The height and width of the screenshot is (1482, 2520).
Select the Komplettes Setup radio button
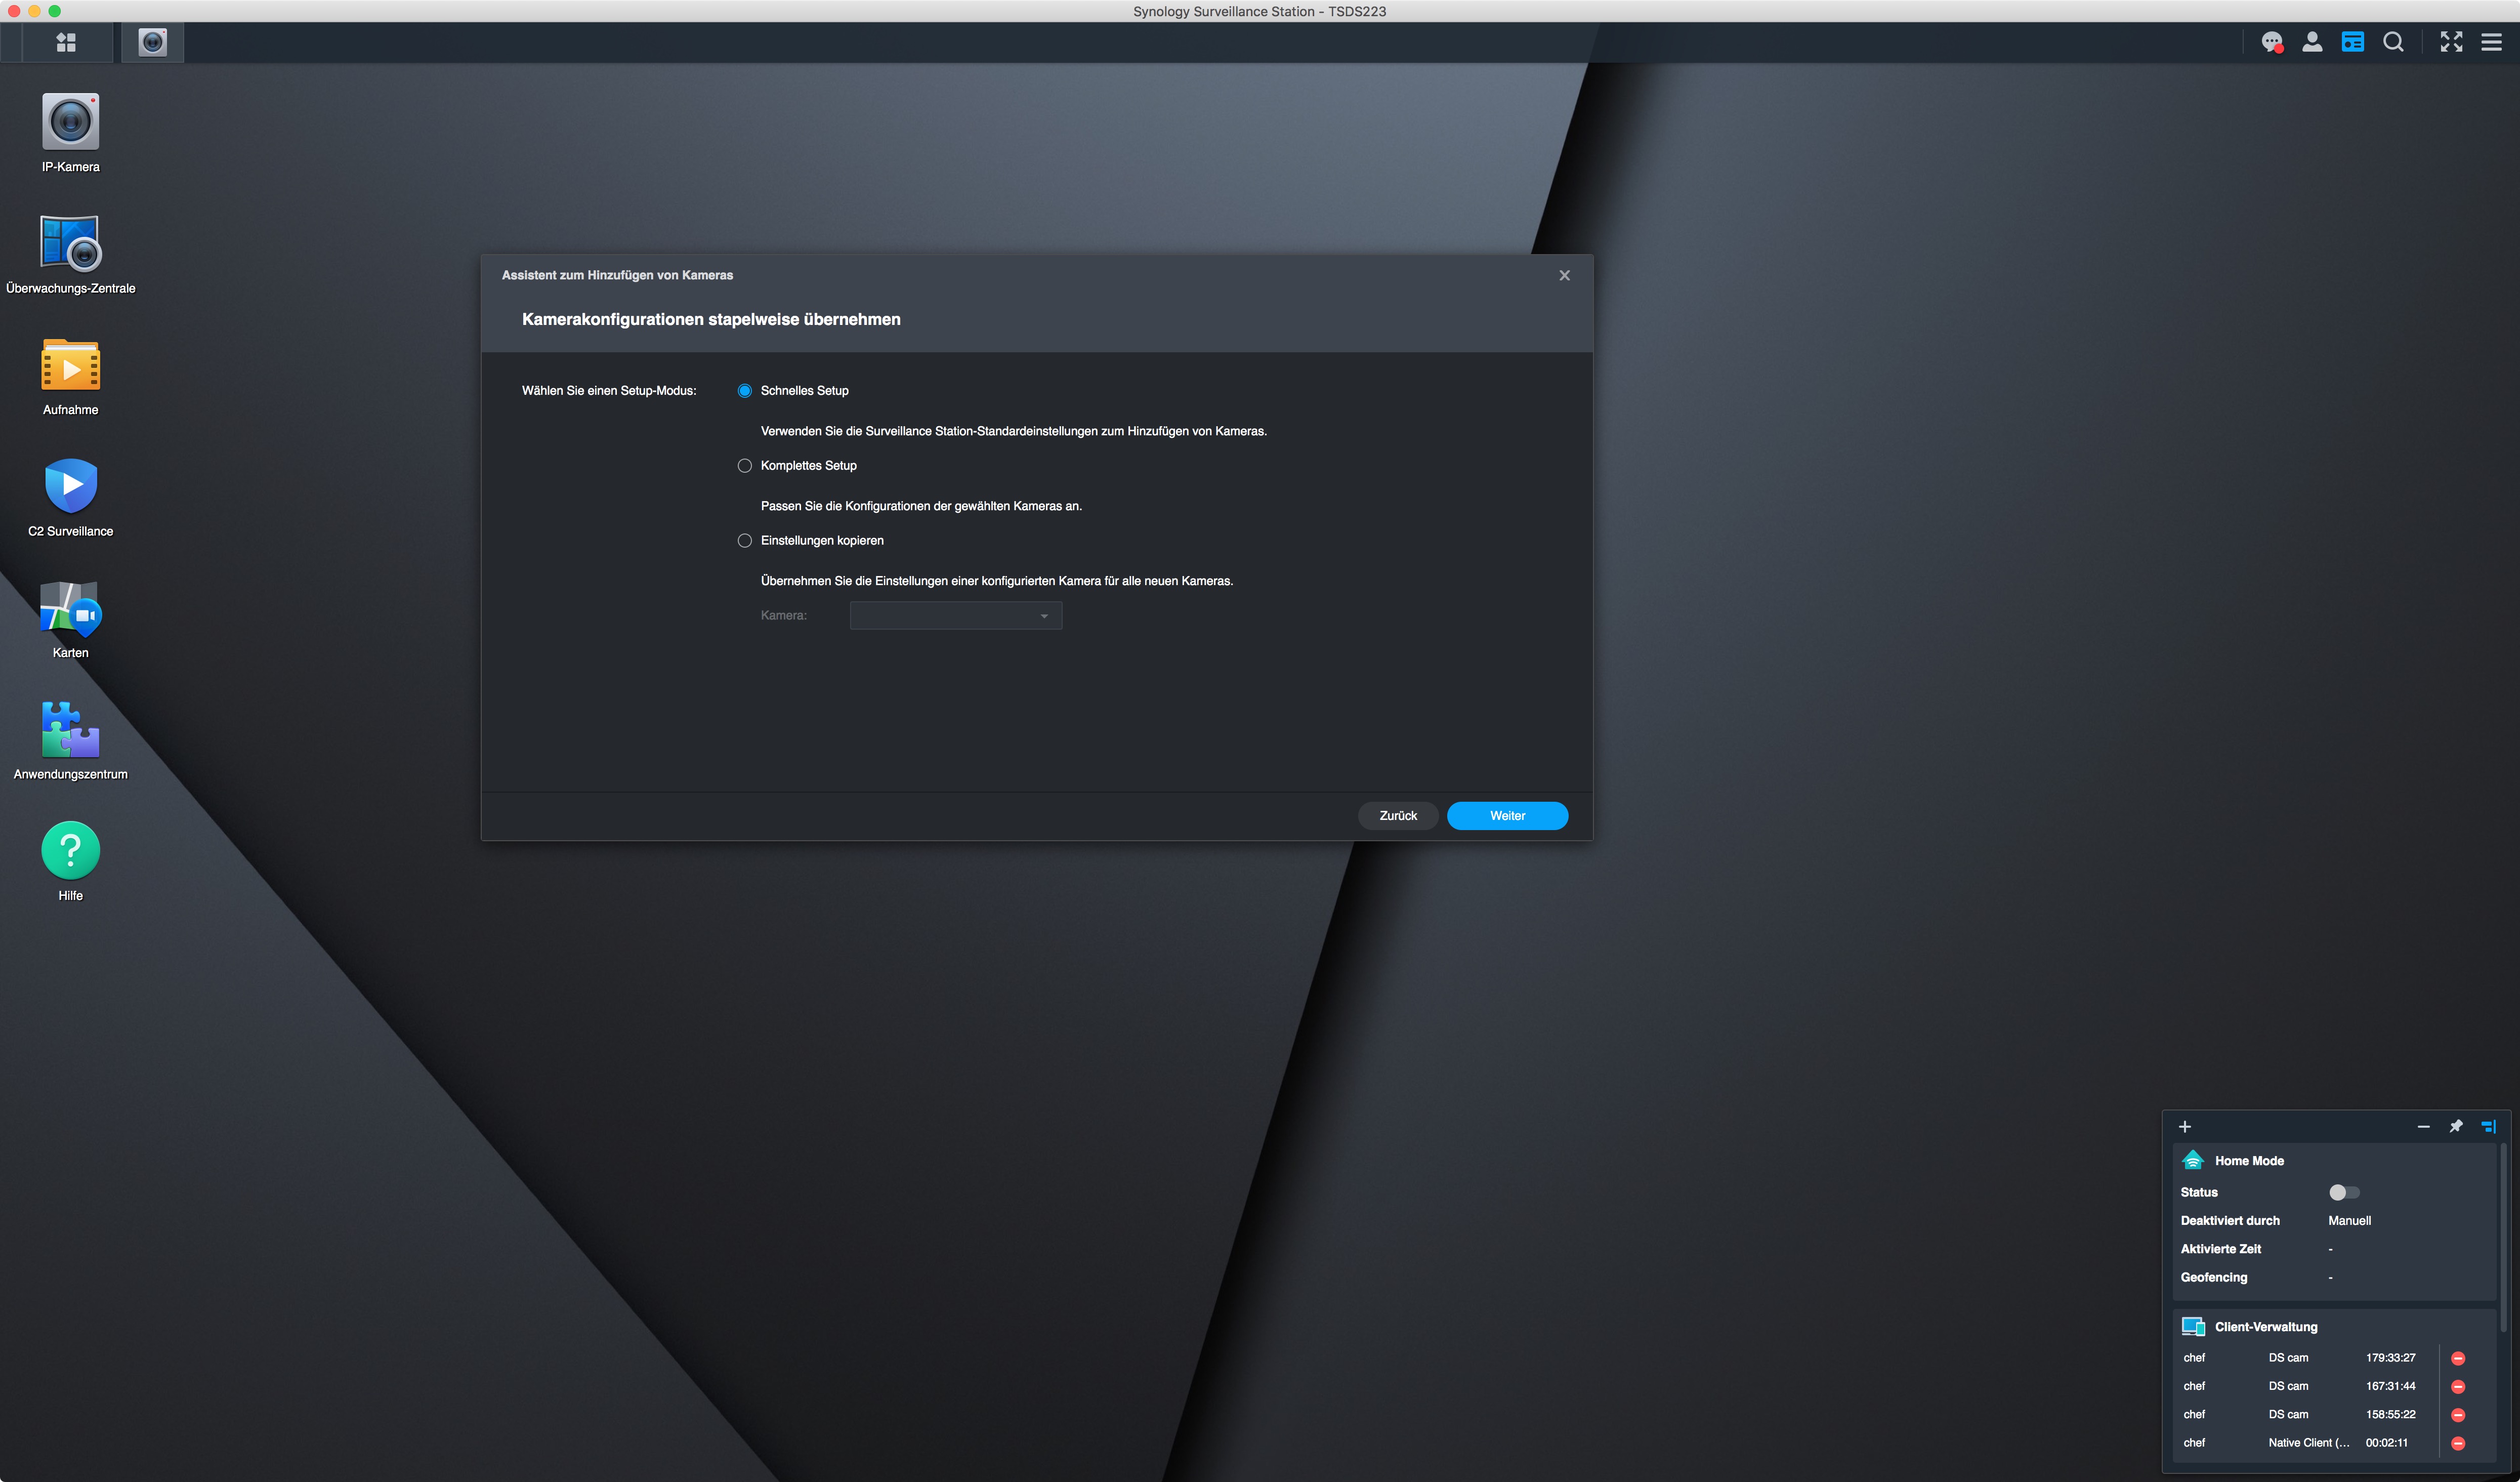745,466
